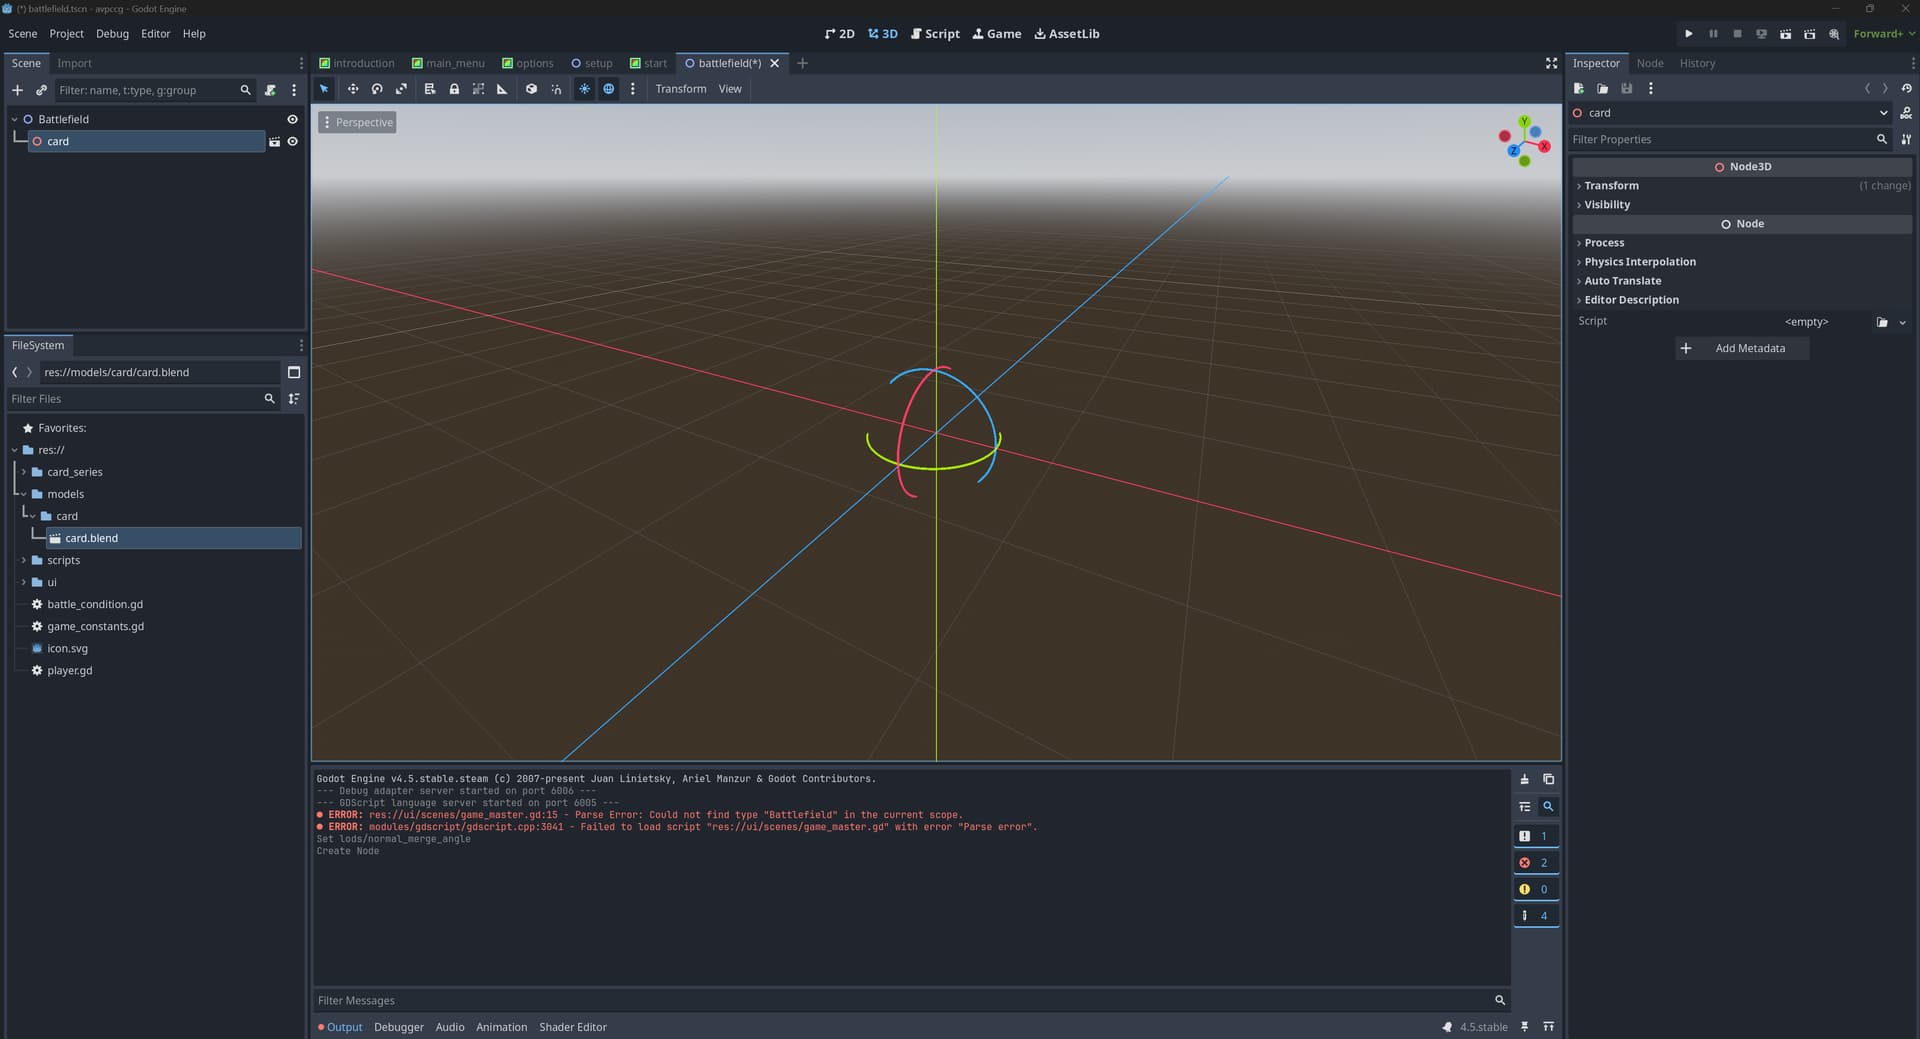Viewport: 1920px width, 1039px height.
Task: Click the Filter Properties search field
Action: (1720, 140)
